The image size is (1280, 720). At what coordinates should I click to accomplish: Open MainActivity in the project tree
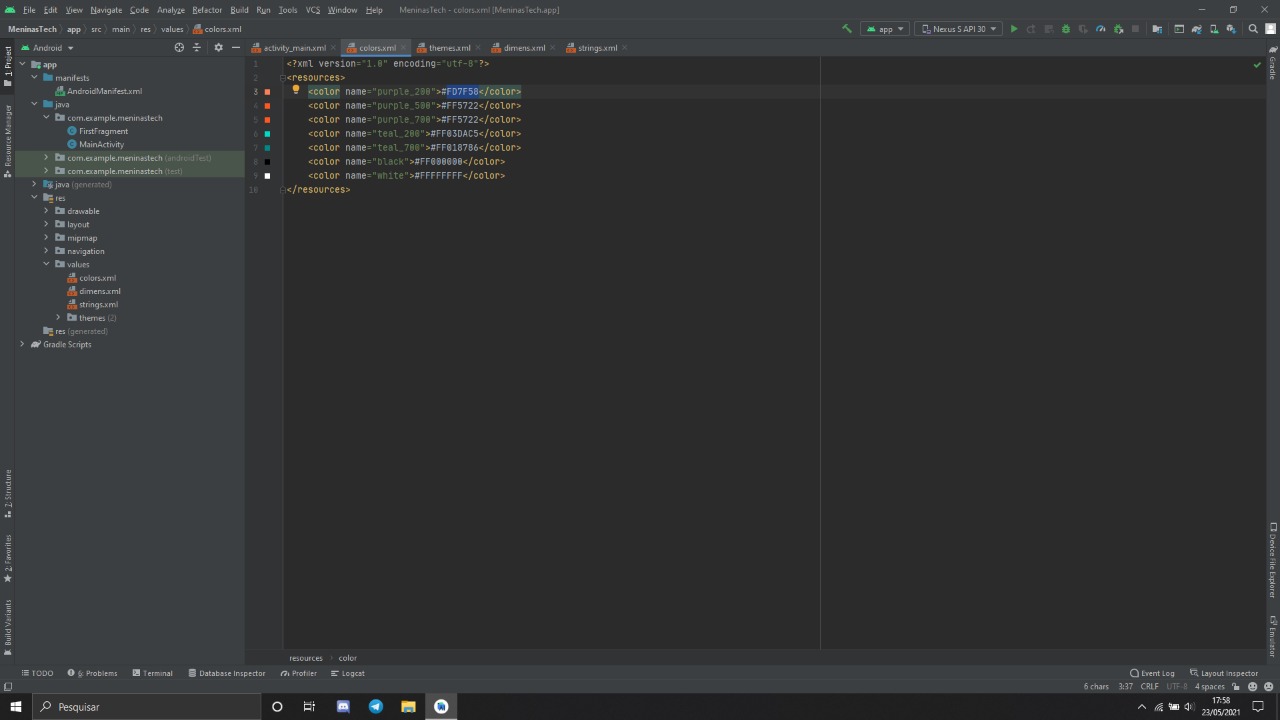click(x=95, y=144)
